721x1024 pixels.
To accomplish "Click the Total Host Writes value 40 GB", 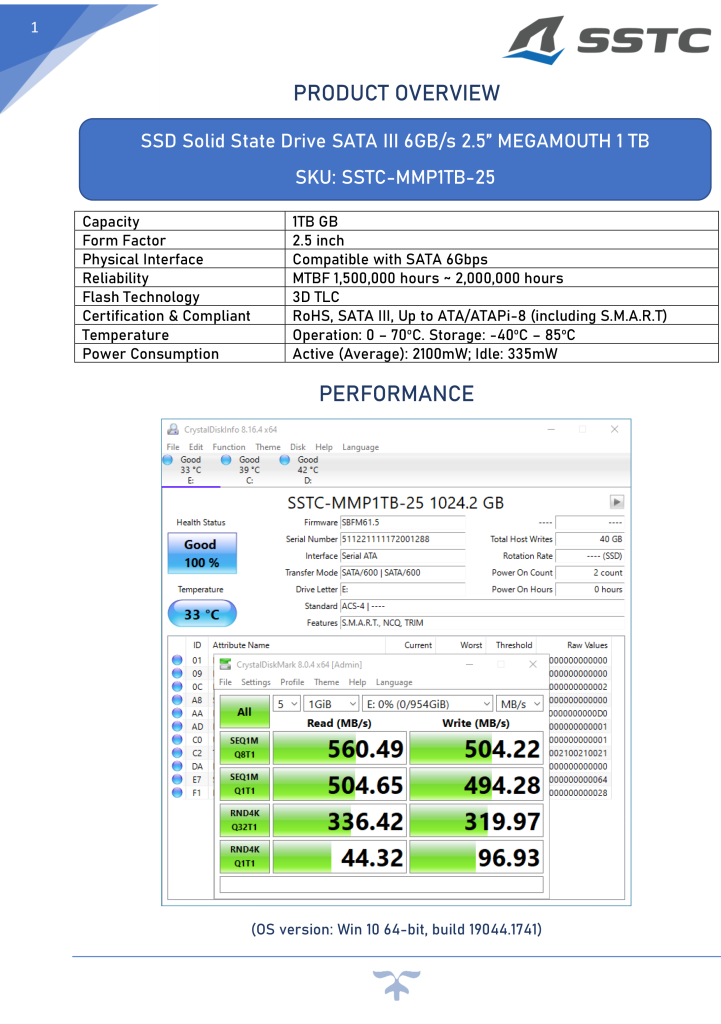I will pos(590,539).
